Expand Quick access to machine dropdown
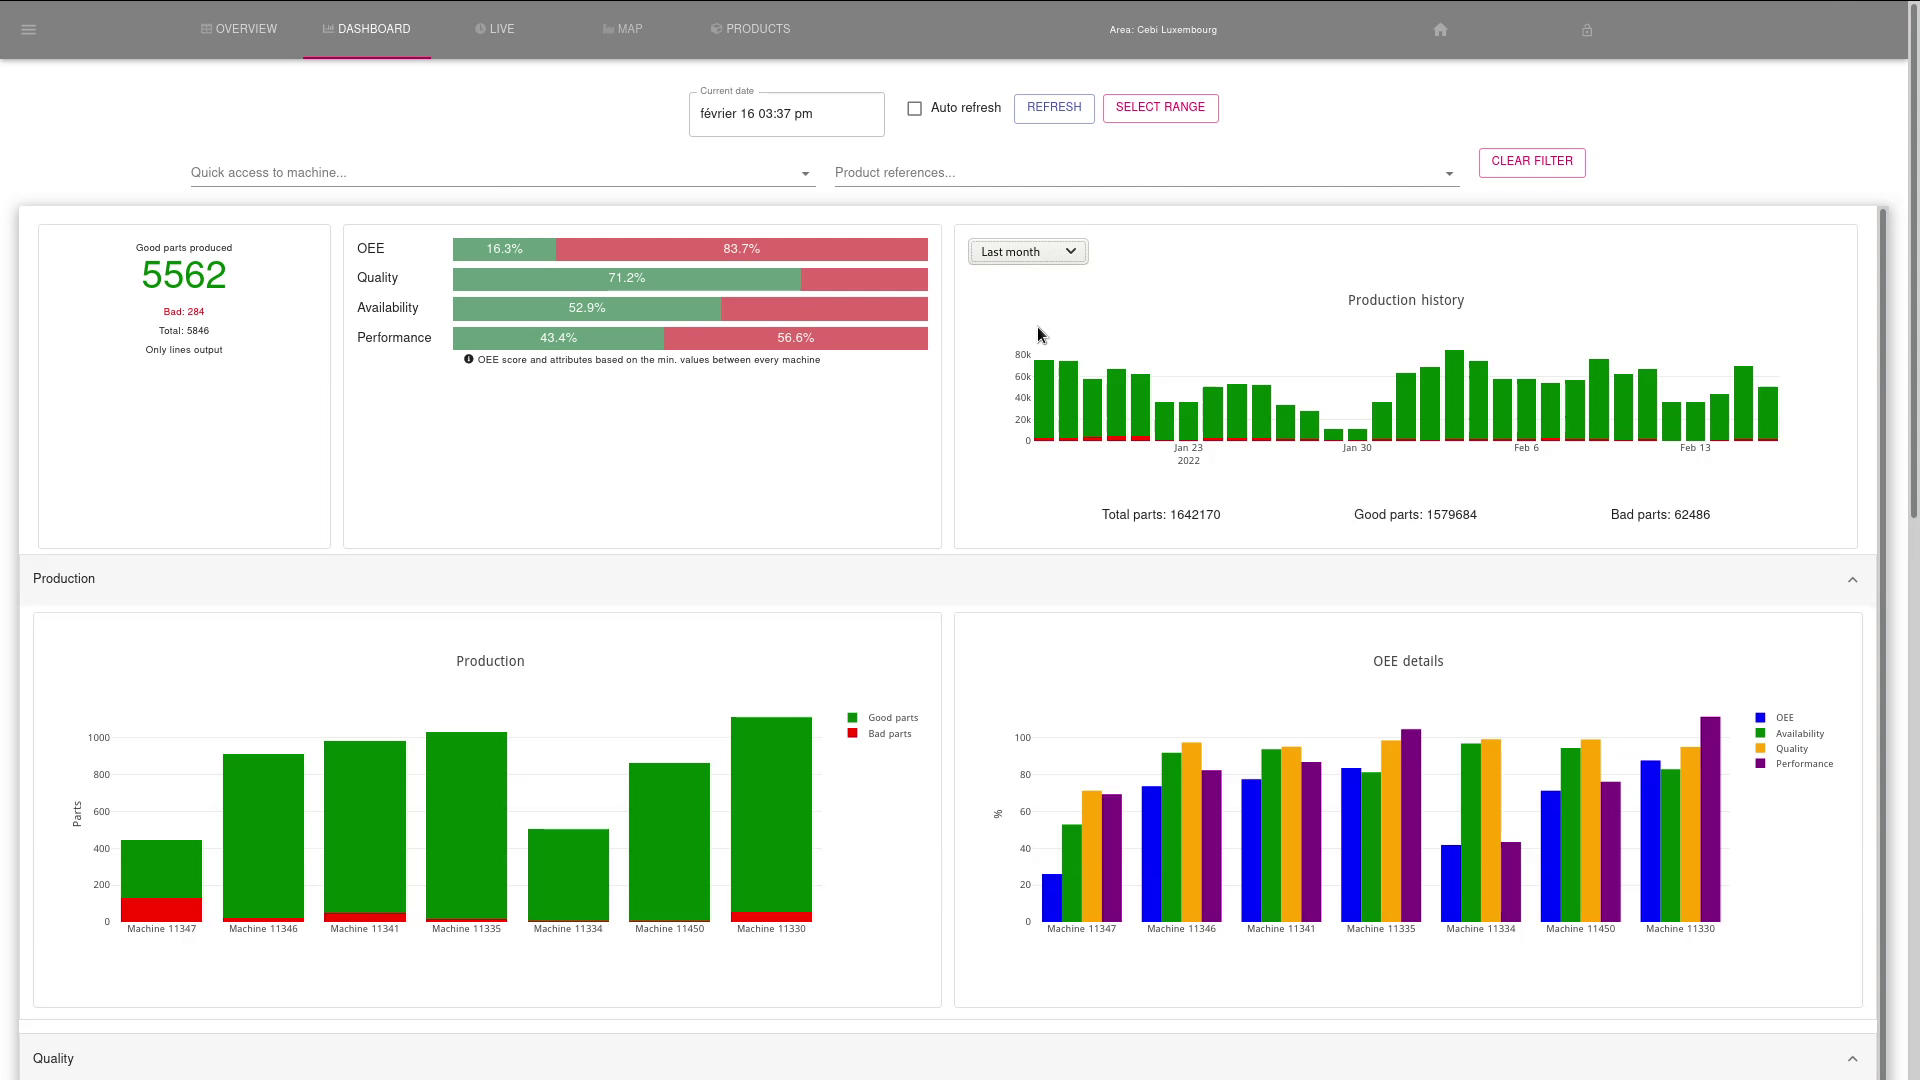Screen dimensions: 1920x1080 [x=805, y=174]
